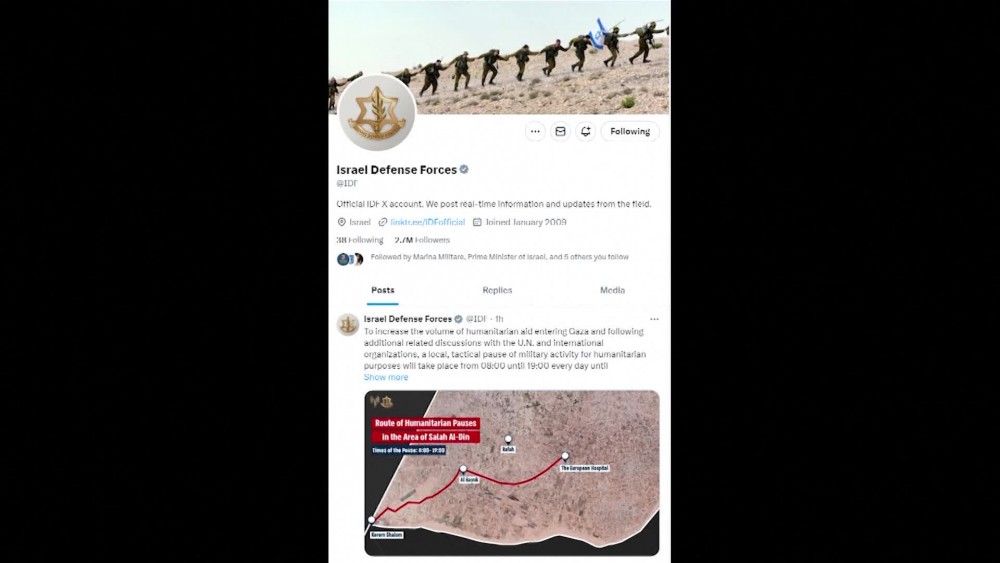This screenshot has width=1000, height=563.
Task: Open the linktr.ee/IDFofficial link
Action: 428,222
